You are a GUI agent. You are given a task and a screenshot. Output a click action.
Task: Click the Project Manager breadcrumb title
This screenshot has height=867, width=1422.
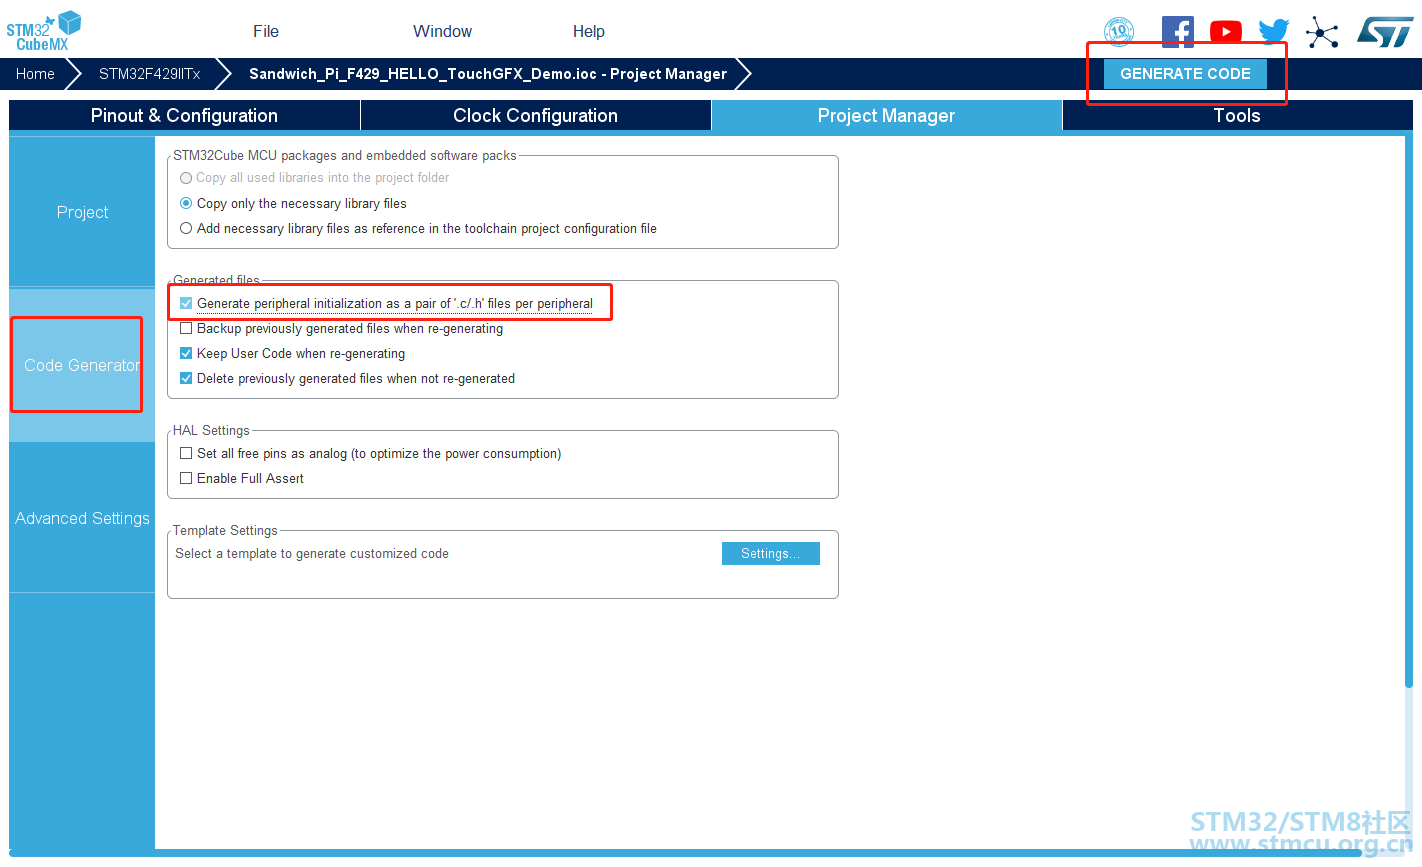(x=488, y=74)
